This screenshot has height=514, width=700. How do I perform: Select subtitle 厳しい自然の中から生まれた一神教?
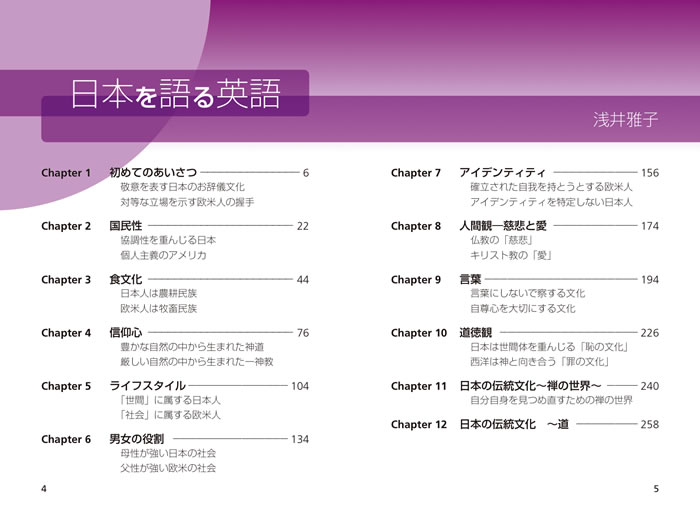(x=197, y=361)
